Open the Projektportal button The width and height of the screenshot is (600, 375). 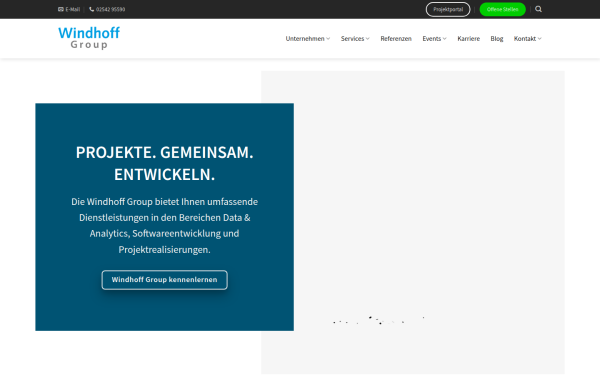tap(448, 9)
